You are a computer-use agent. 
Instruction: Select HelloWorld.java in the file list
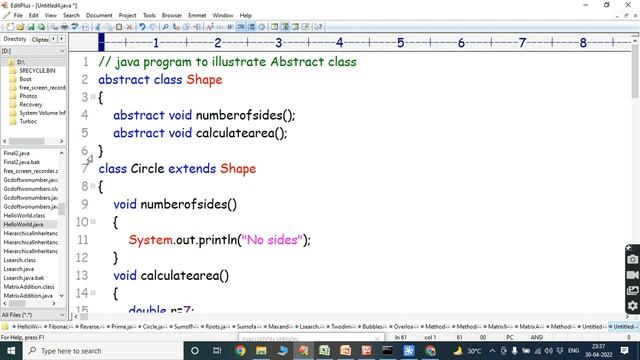click(x=23, y=224)
